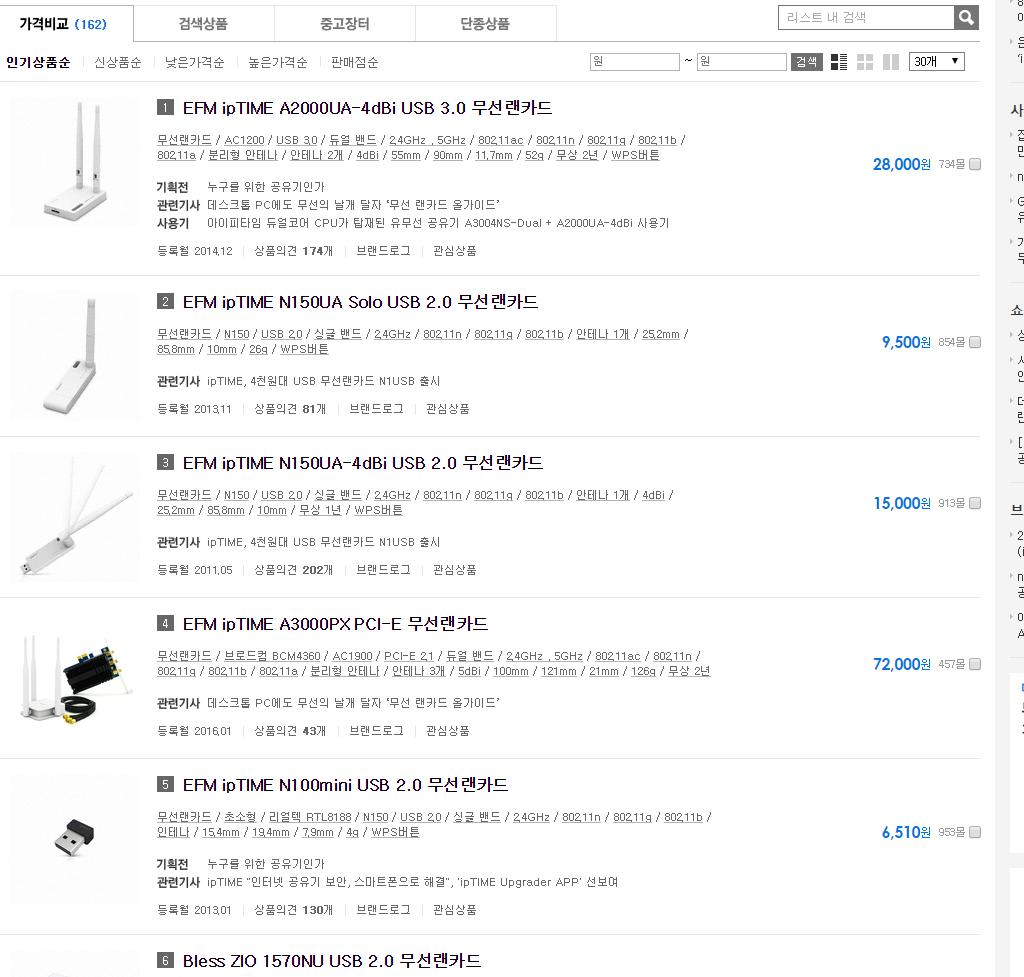Image resolution: width=1024 pixels, height=977 pixels.
Task: Switch to grid thumbnail view icon
Action: (865, 62)
